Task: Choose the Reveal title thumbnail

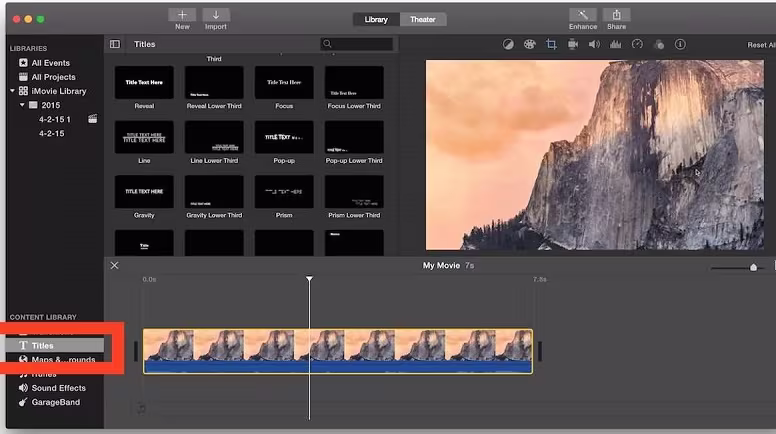Action: [144, 82]
